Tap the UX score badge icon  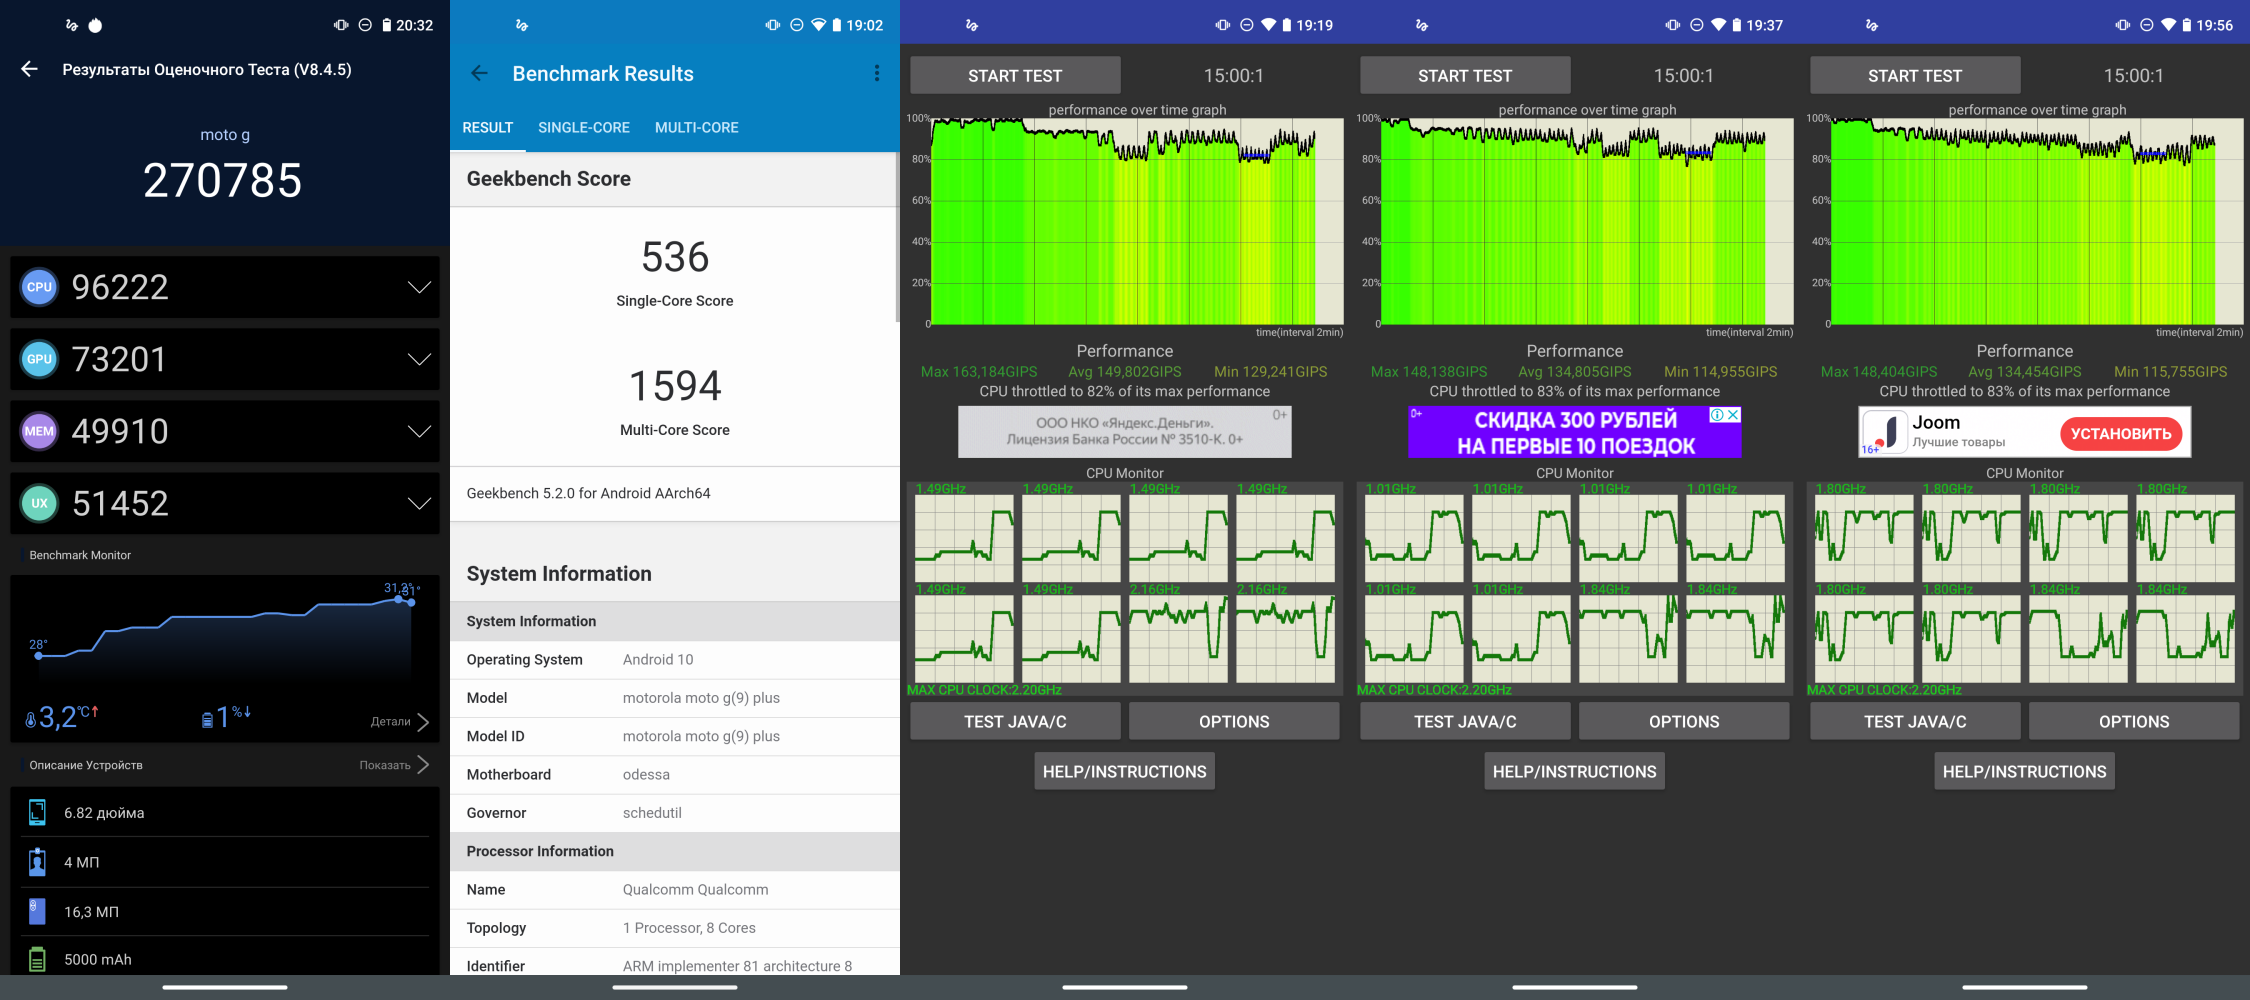(x=39, y=503)
